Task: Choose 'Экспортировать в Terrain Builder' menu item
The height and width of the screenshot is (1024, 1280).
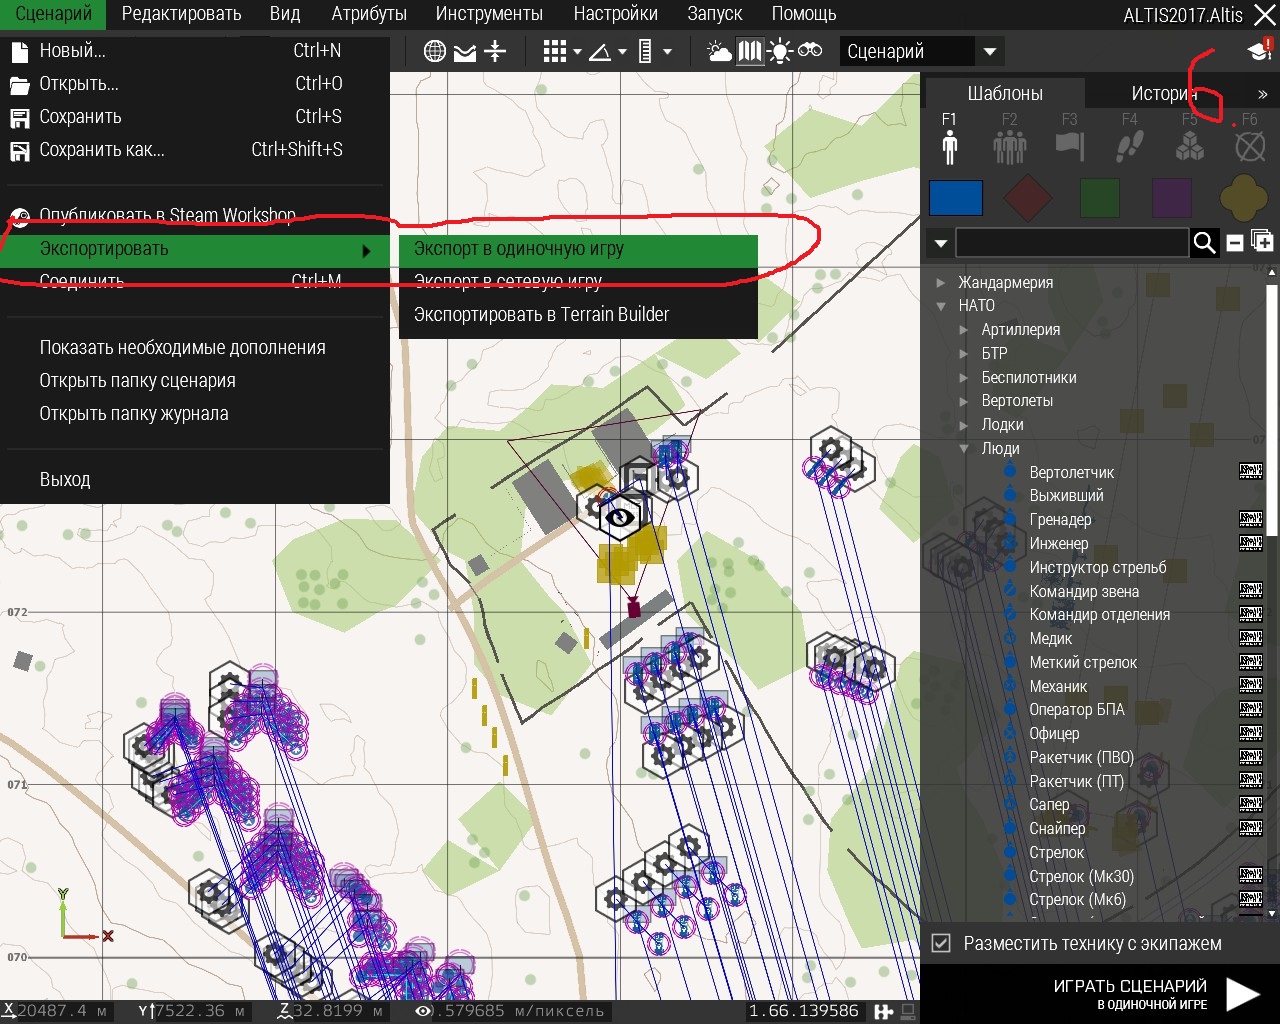Action: (x=541, y=315)
